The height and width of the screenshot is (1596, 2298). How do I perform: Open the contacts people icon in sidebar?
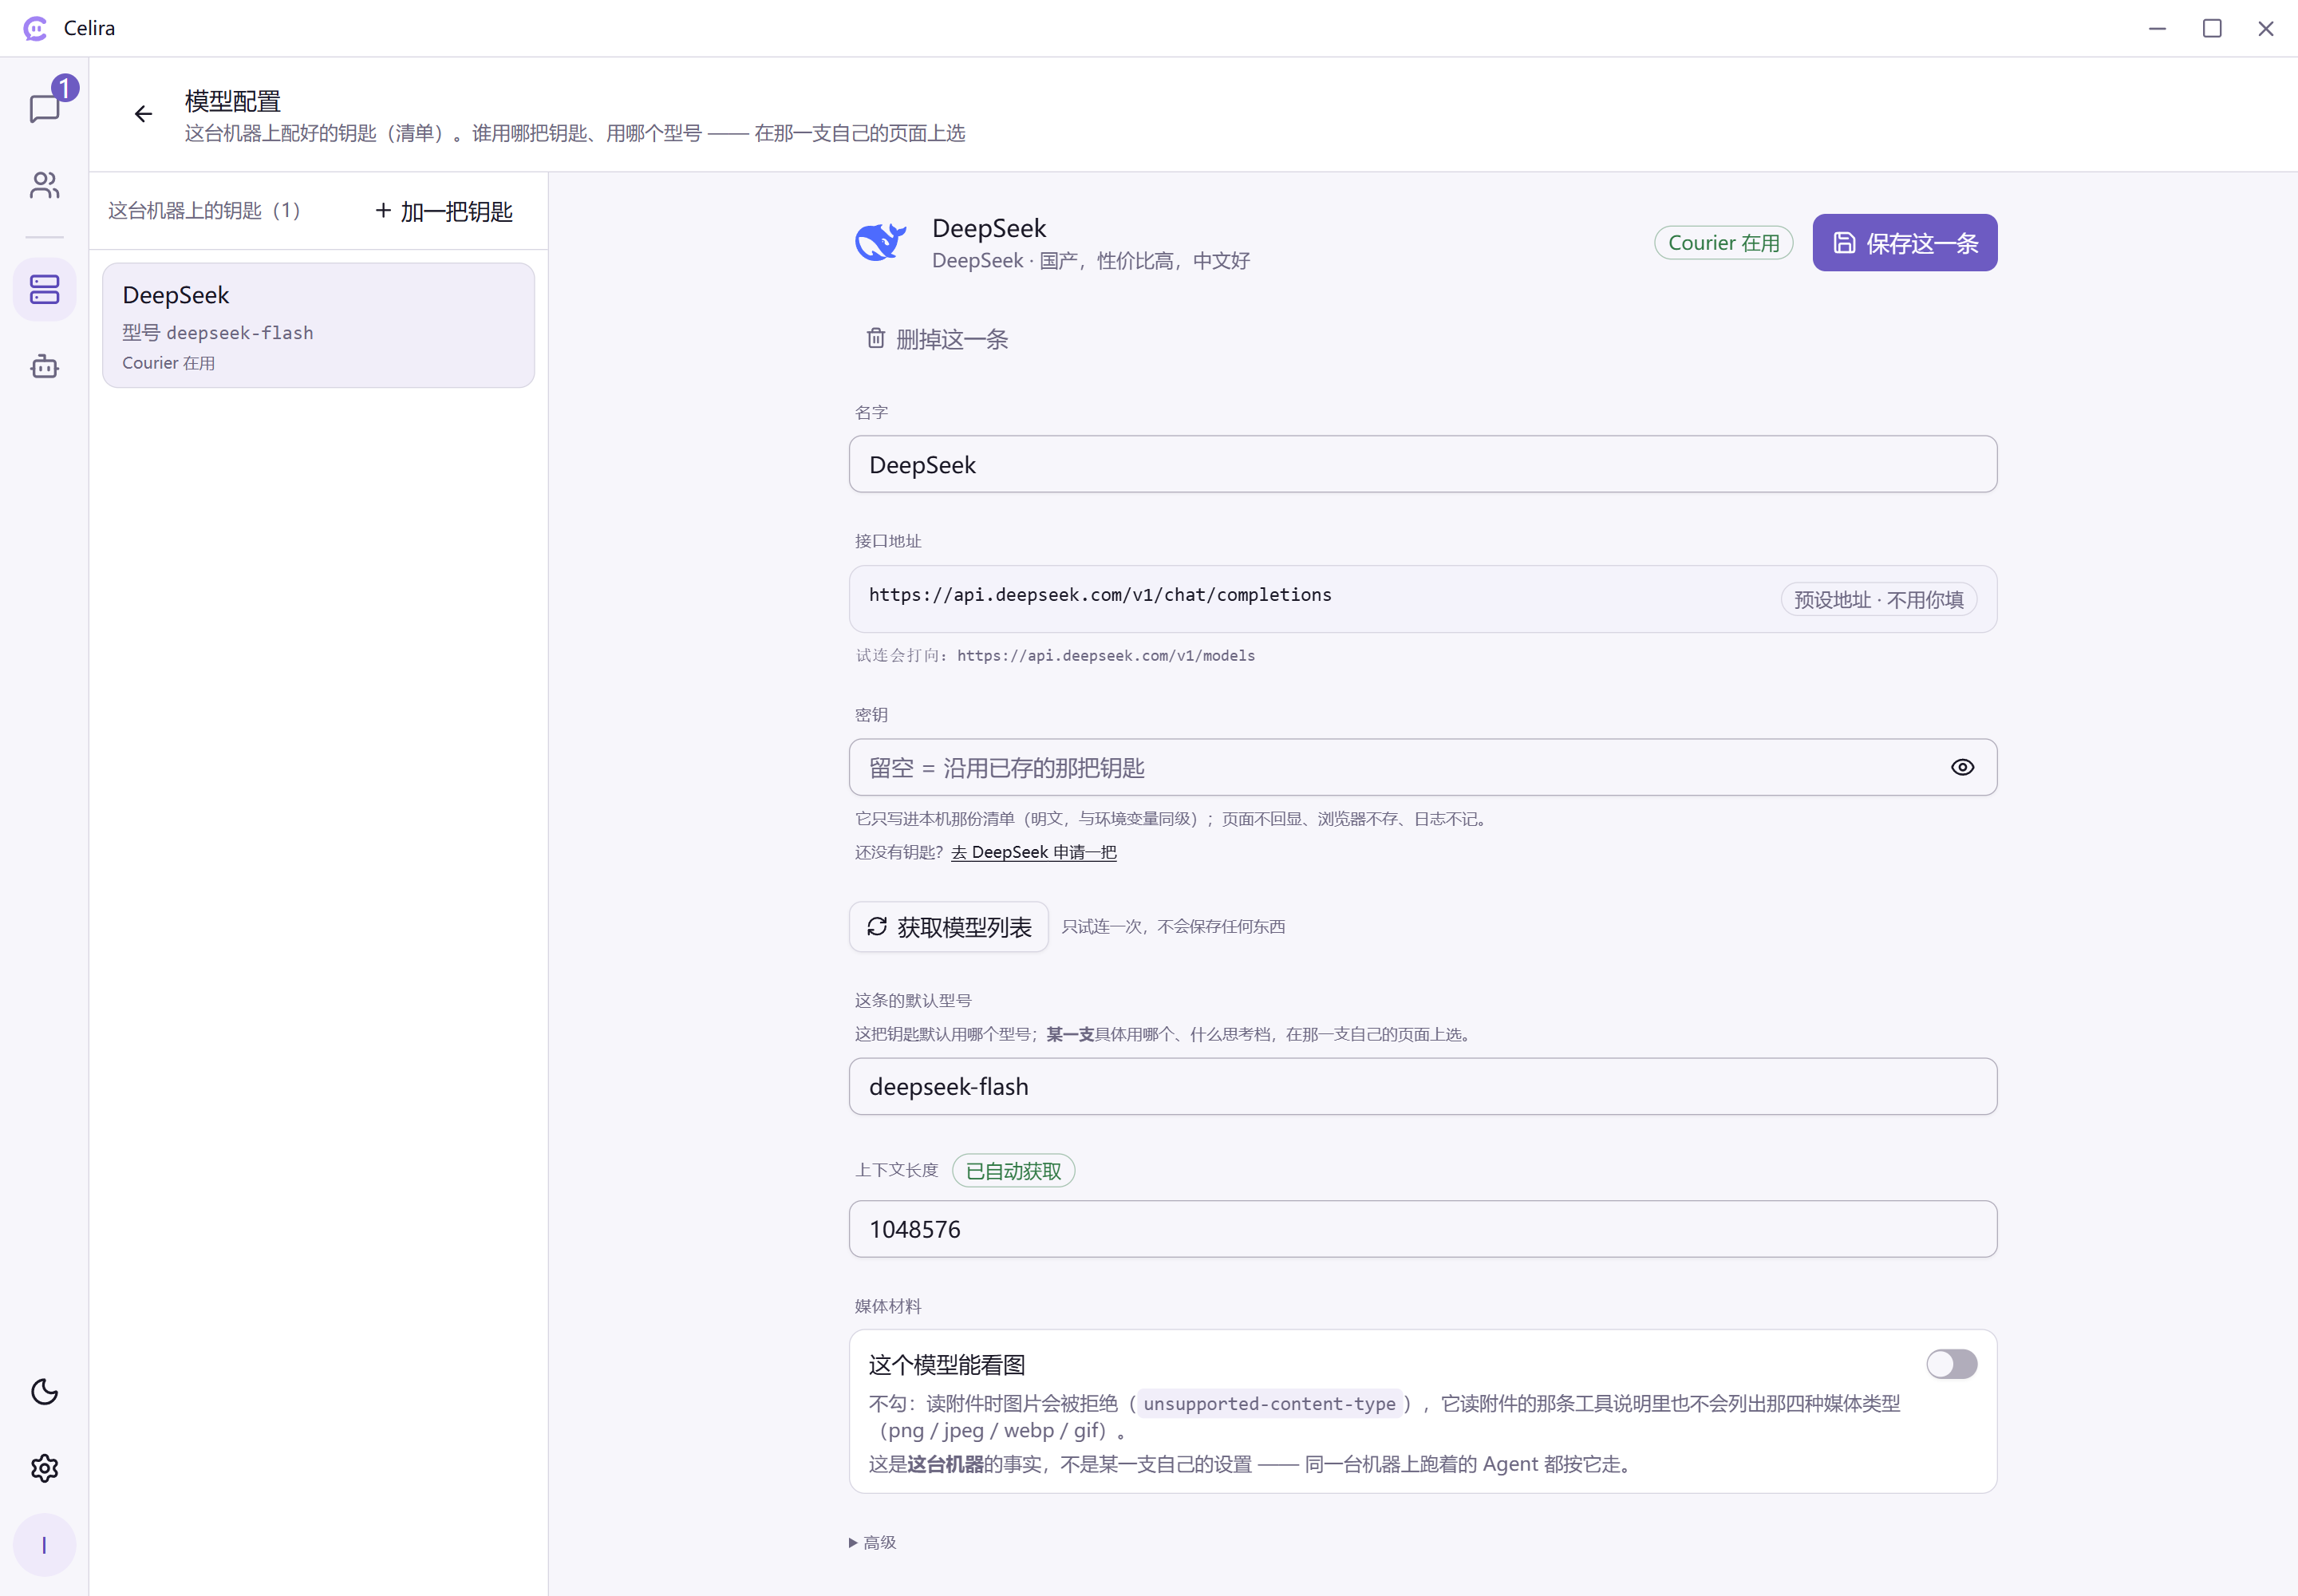click(45, 185)
